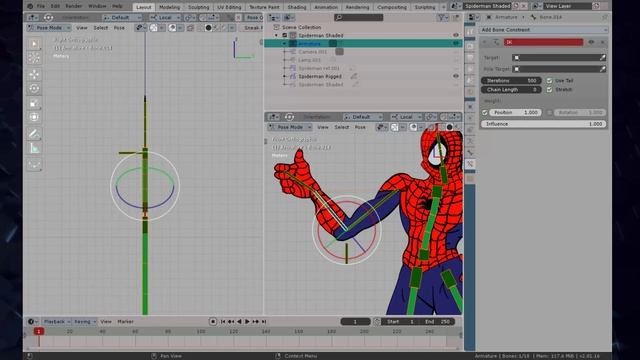The height and width of the screenshot is (360, 640).
Task: Click the red IK constraint name field
Action: coord(543,42)
